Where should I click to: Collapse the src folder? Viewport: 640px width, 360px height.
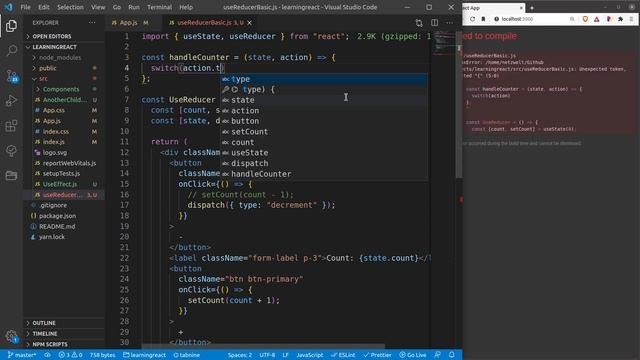(x=43, y=79)
